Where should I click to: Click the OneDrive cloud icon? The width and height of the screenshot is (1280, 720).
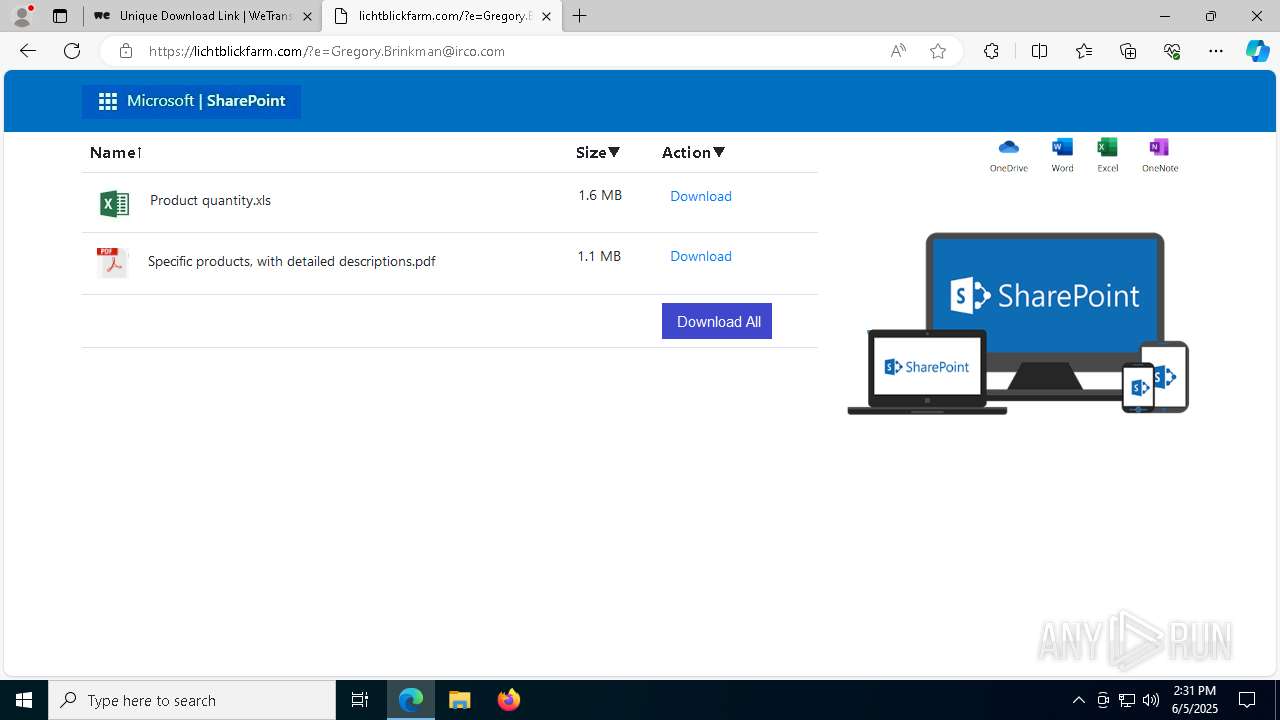coord(1008,148)
